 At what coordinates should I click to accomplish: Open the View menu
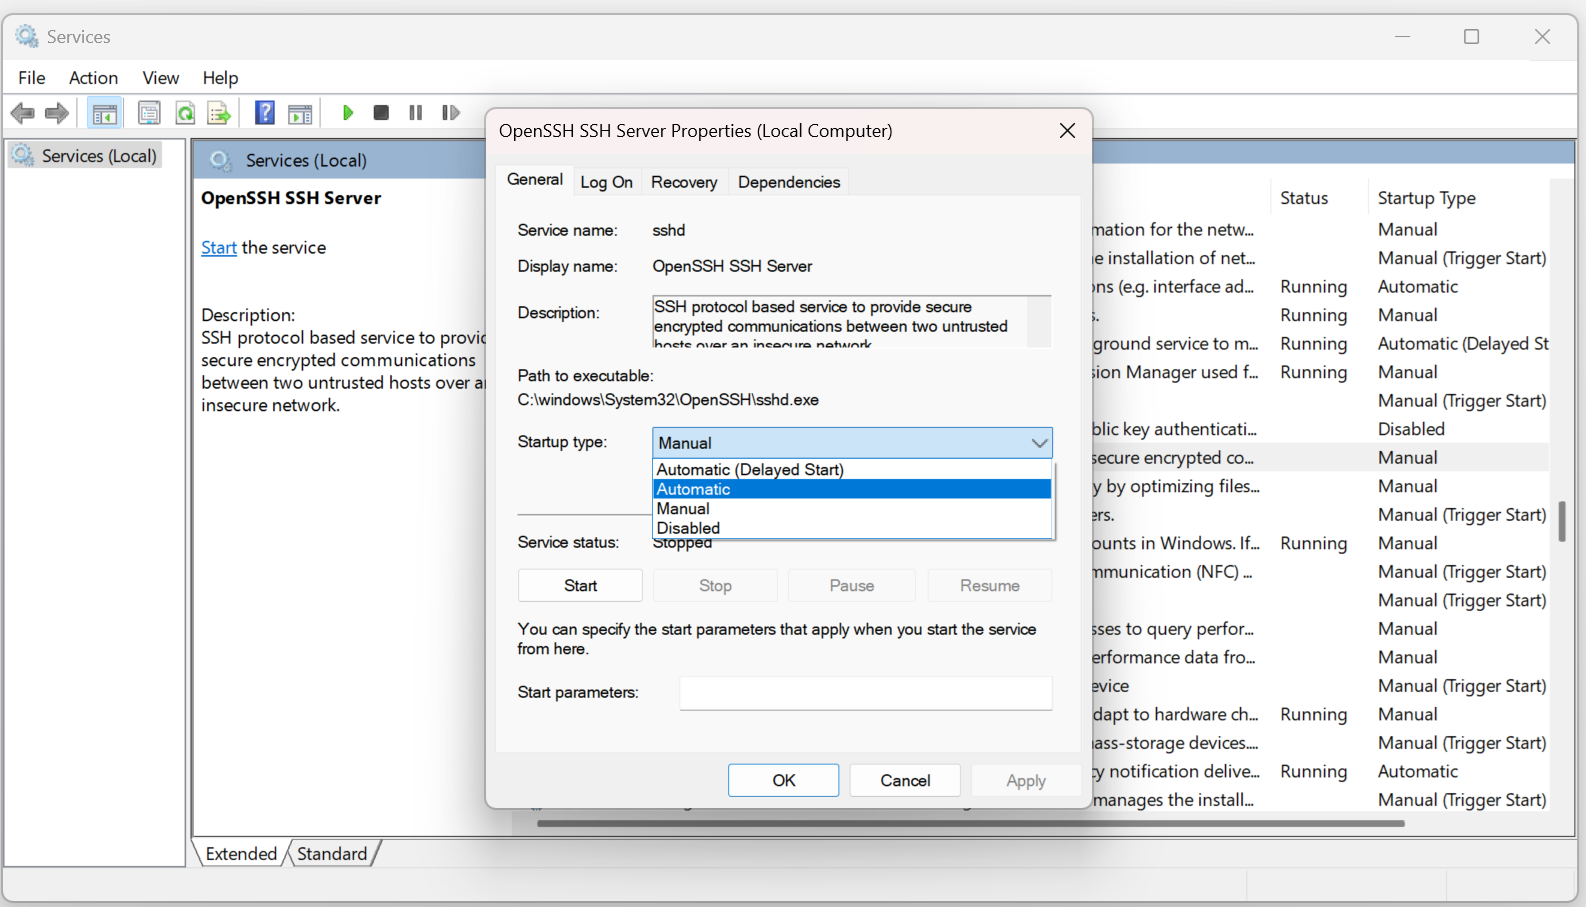click(x=160, y=78)
